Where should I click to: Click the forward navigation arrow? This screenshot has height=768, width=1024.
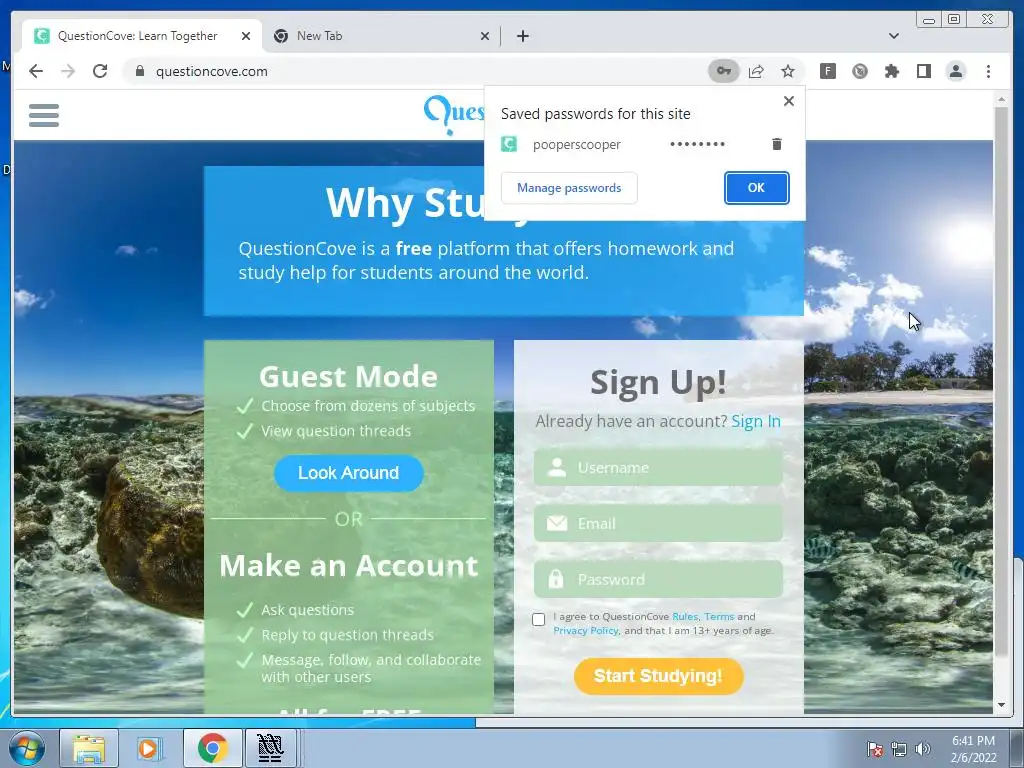click(x=68, y=71)
